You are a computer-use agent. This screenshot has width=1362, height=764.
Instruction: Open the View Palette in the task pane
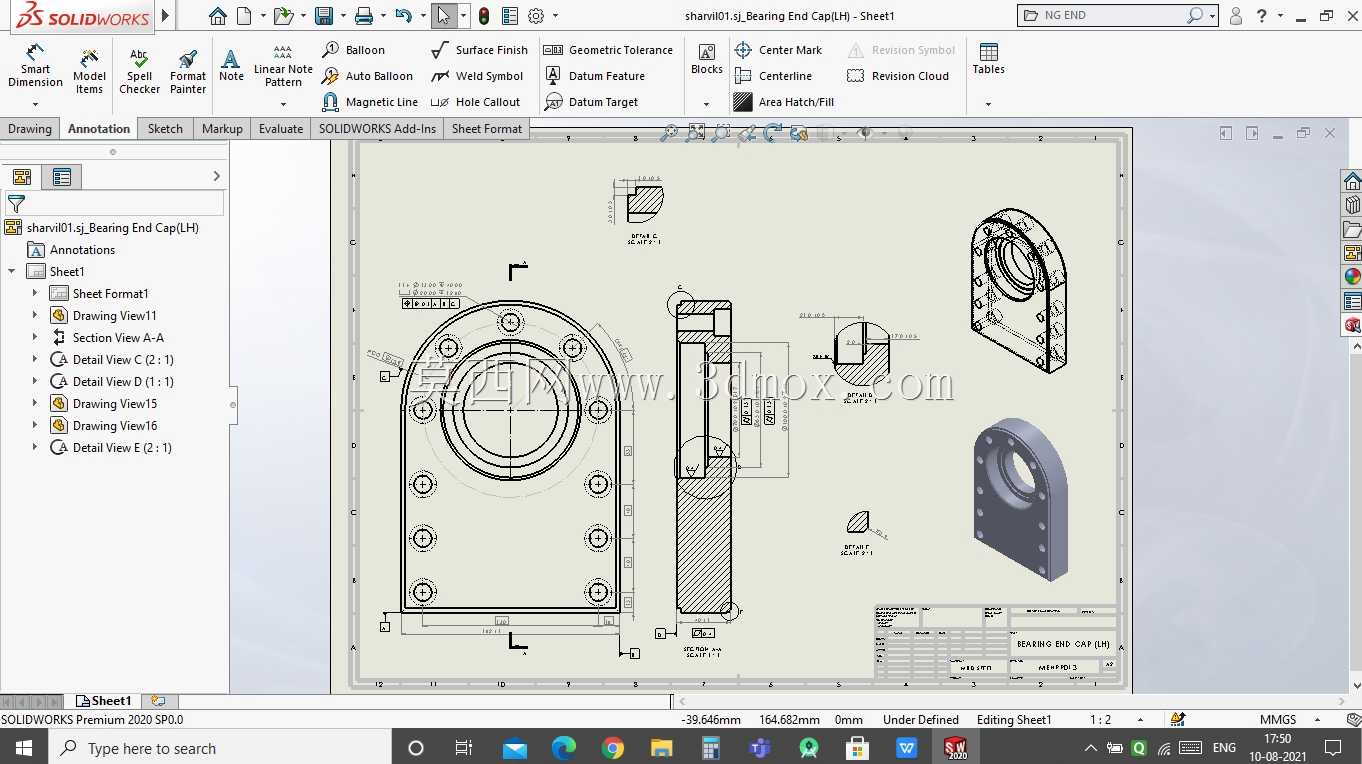click(x=1352, y=253)
